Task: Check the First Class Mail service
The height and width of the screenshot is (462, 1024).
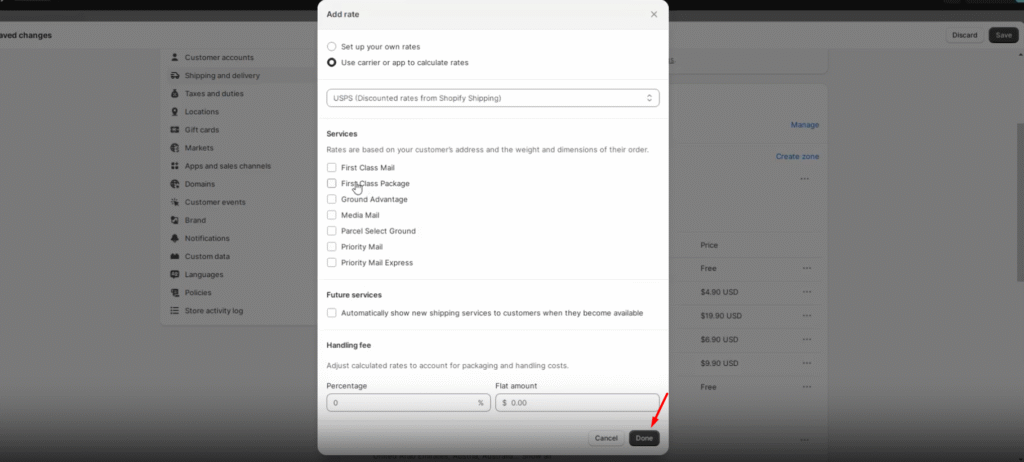Action: 332,168
